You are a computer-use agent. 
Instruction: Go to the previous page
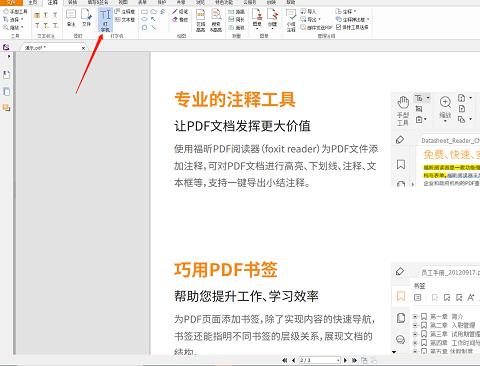tap(293, 360)
